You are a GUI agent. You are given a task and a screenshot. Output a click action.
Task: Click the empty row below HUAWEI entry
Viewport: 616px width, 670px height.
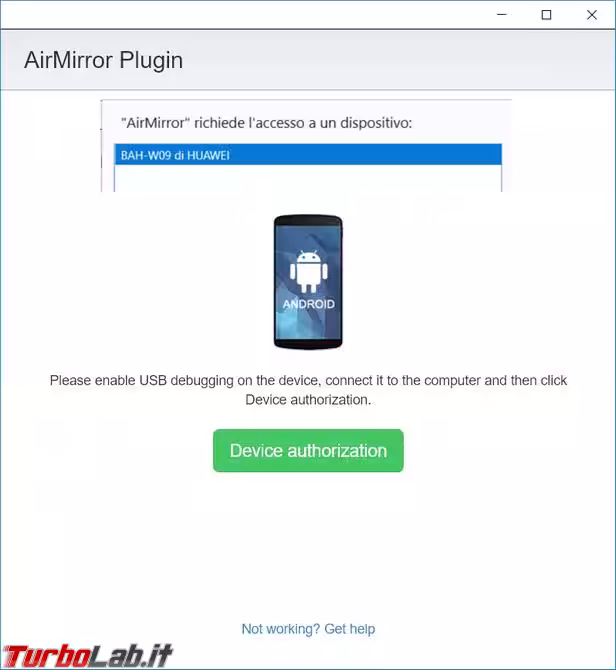click(308, 178)
